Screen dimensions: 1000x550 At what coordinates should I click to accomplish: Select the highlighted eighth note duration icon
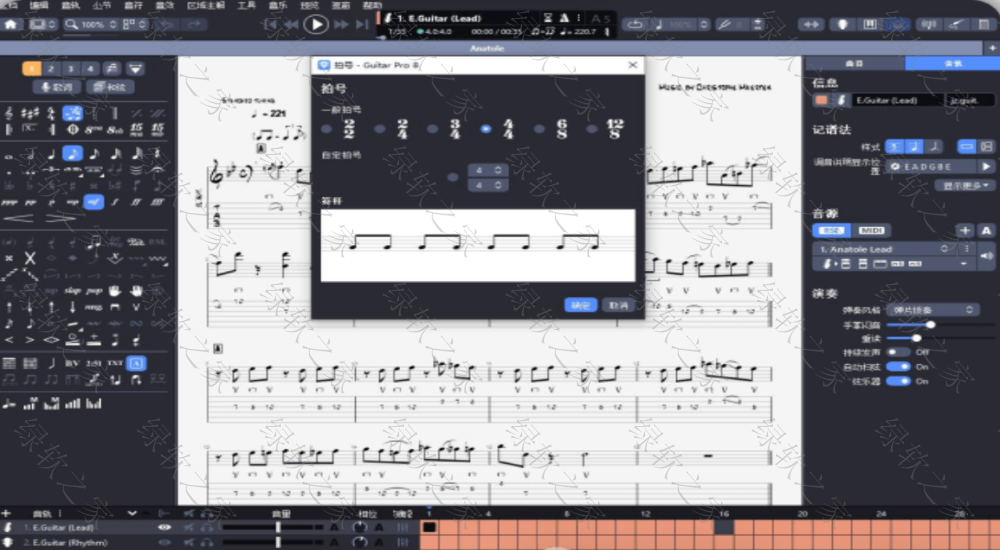tap(72, 153)
